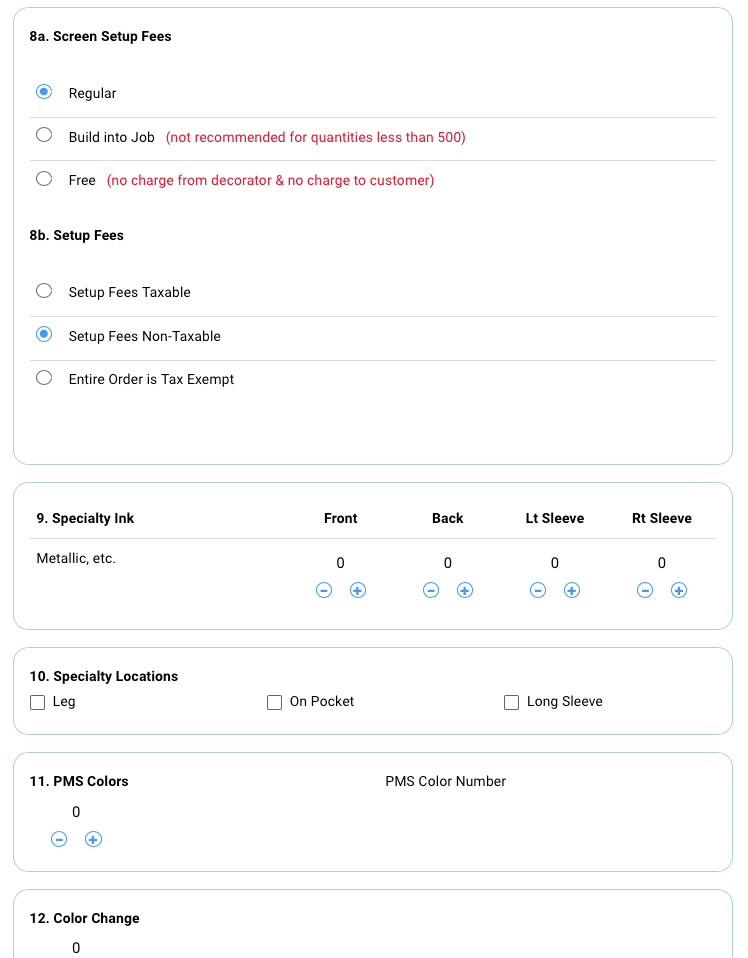Reduce PMS Colors with minus icon

click(59, 839)
